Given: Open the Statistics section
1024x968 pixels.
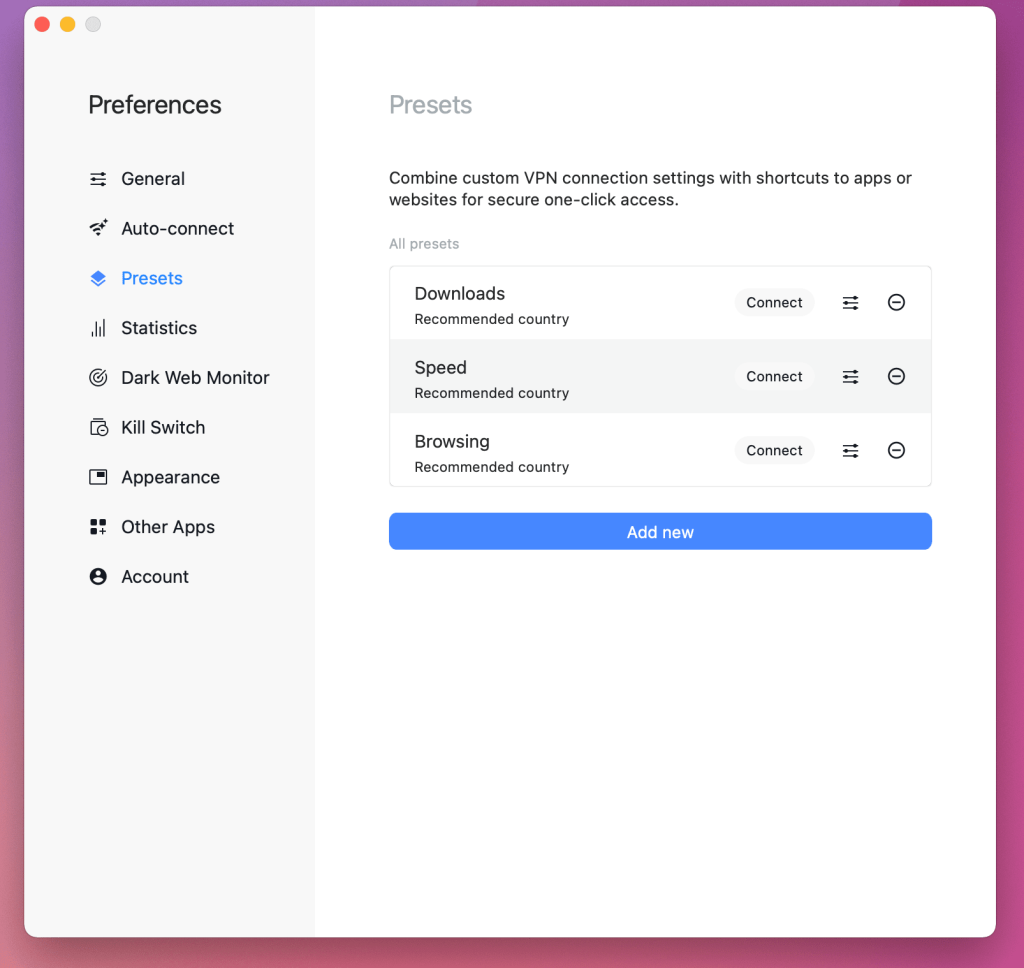Looking at the screenshot, I should (159, 328).
